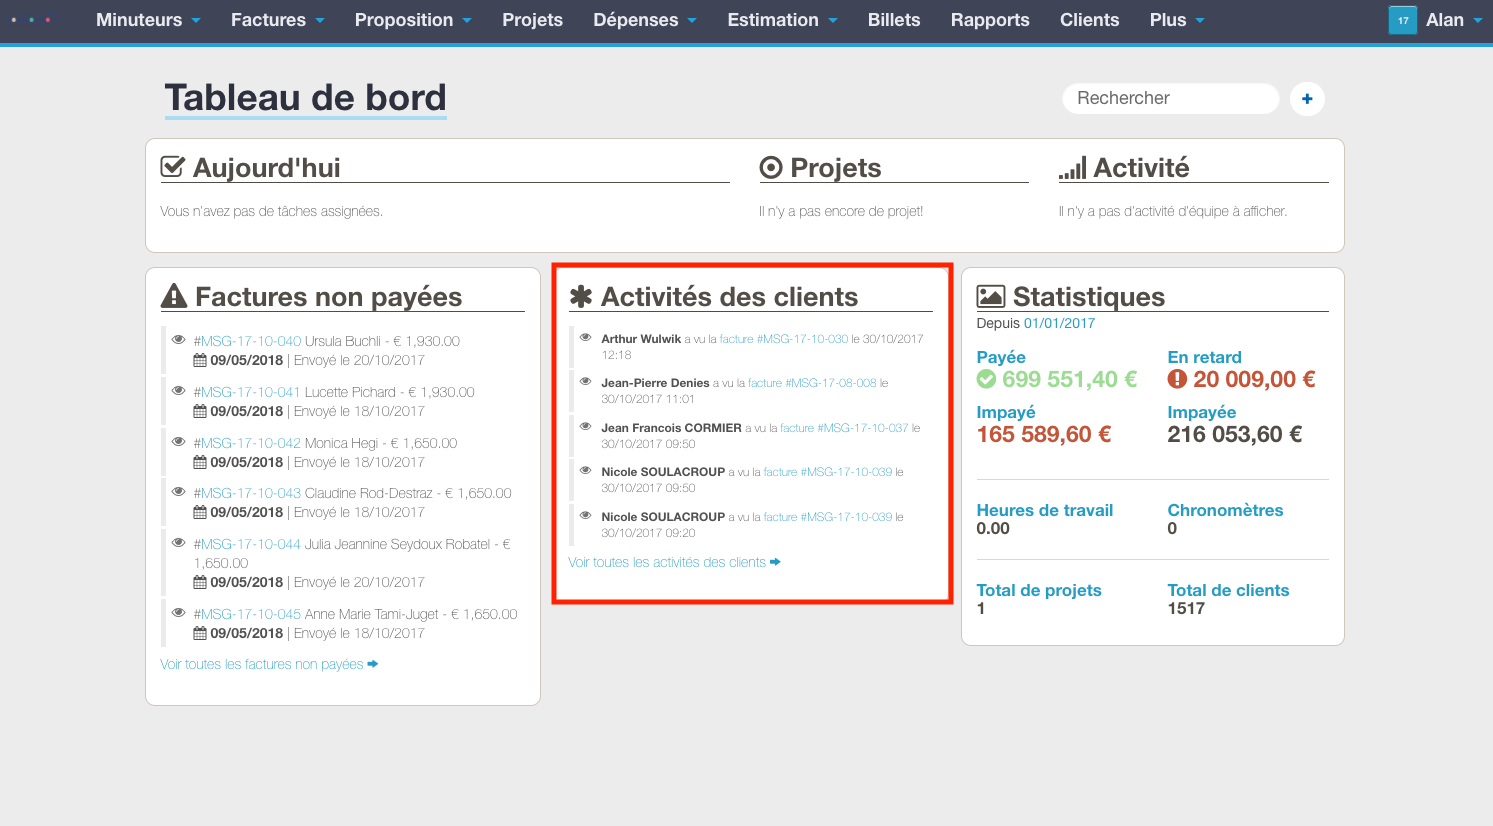1493x826 pixels.
Task: Click inside the Rechercher search field
Action: pos(1170,98)
